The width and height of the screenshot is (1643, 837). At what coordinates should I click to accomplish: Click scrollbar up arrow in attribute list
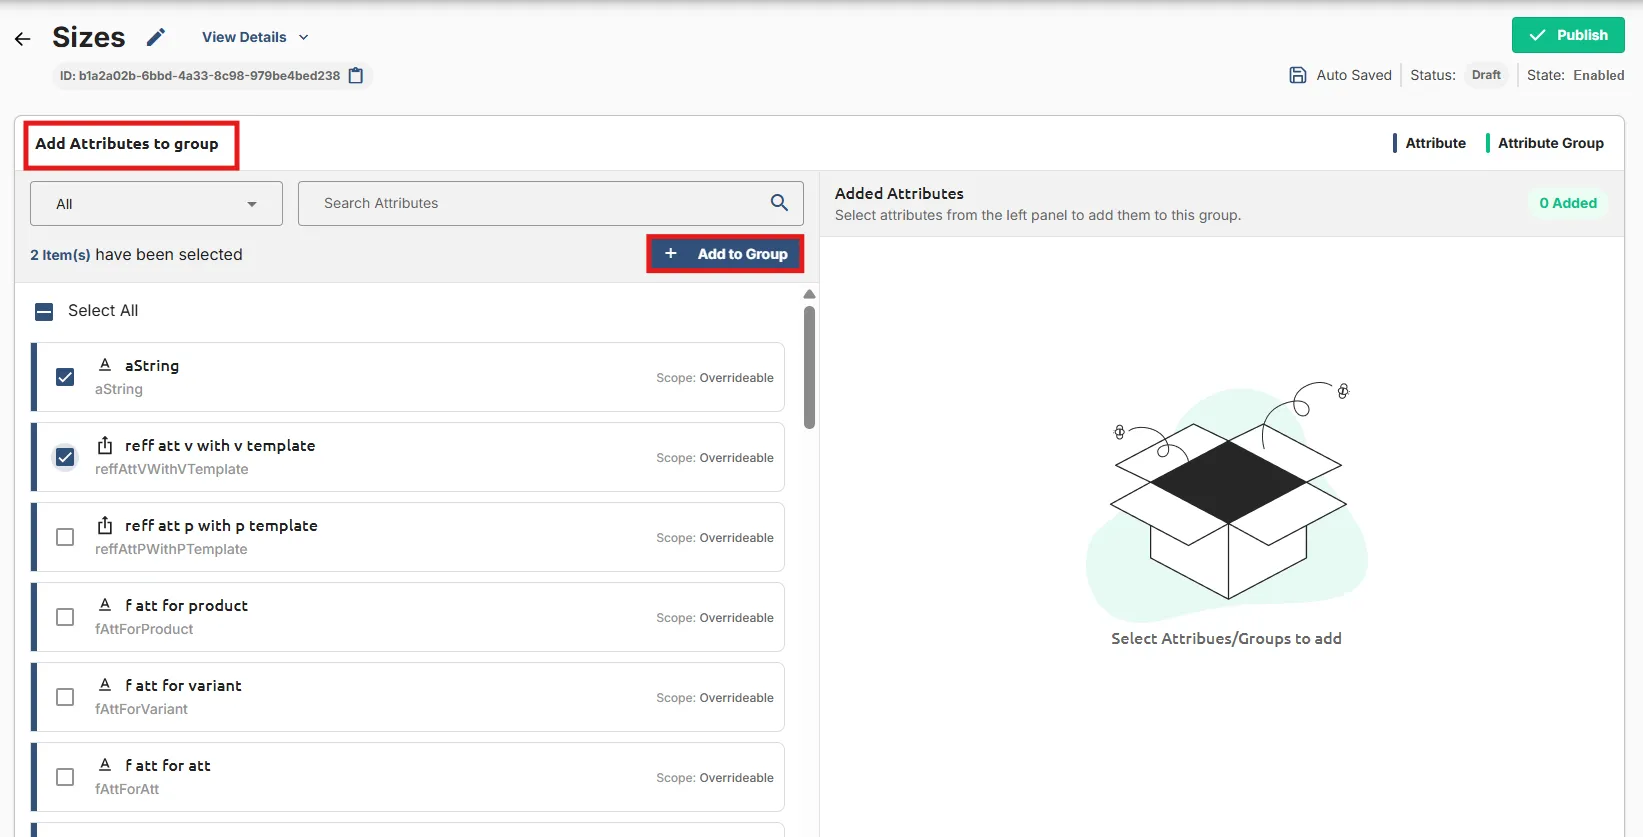pos(809,295)
